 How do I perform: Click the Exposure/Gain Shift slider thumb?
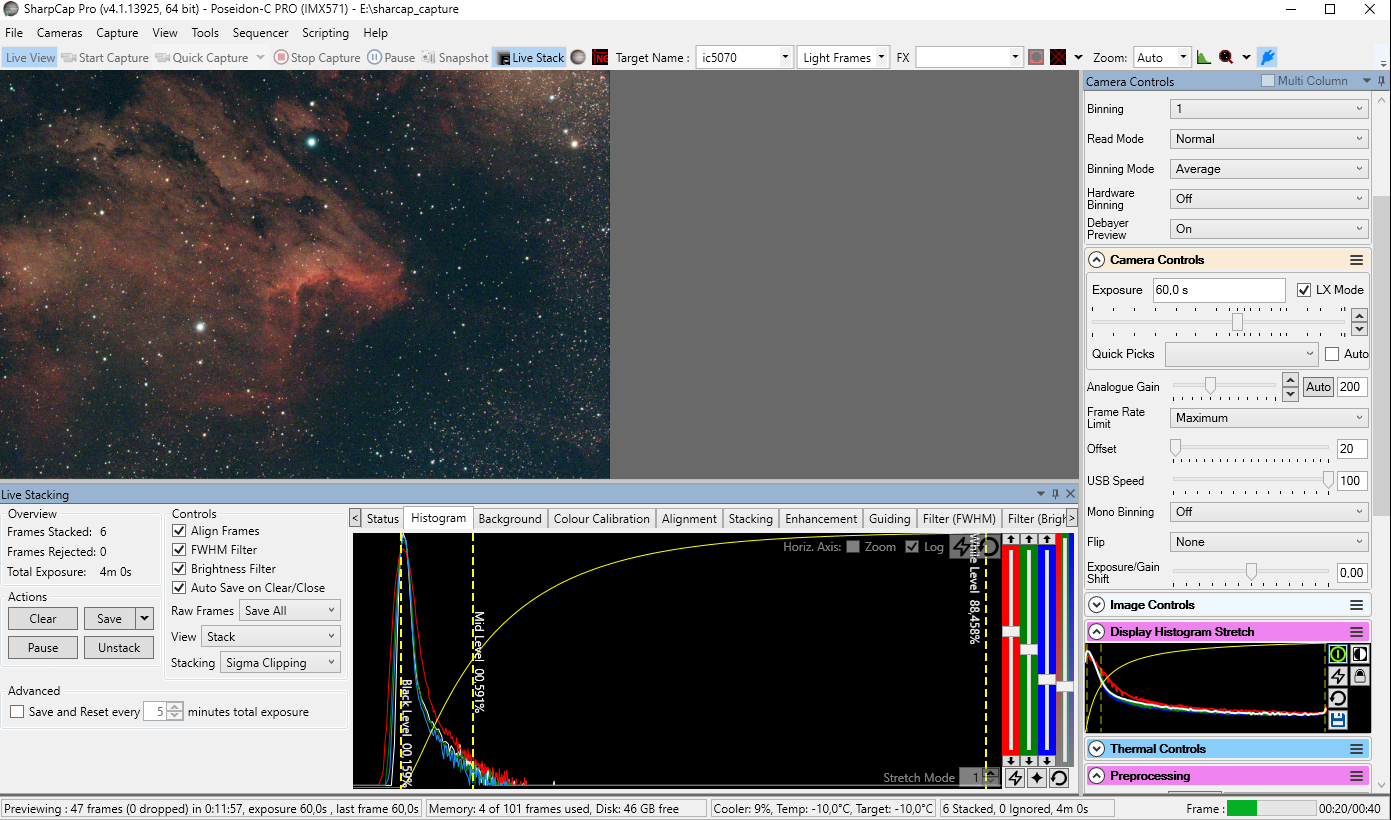[1251, 571]
